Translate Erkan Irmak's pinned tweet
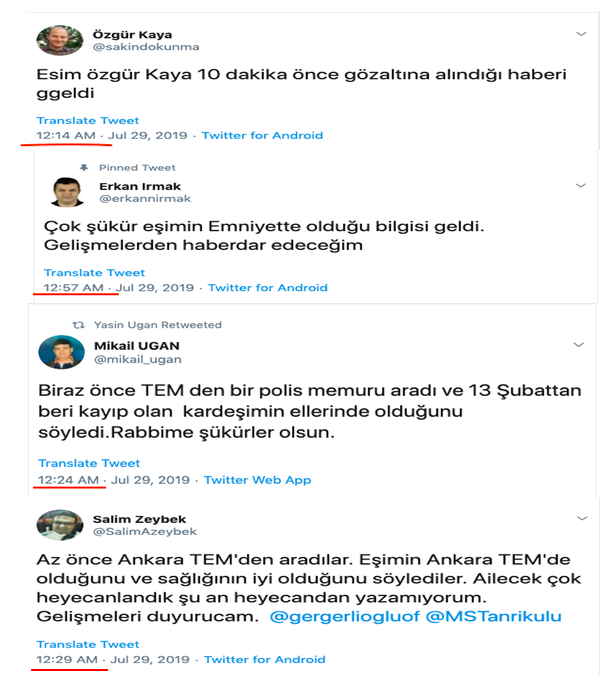Screen dimensions: 609x695 pyautogui.click(x=94, y=273)
